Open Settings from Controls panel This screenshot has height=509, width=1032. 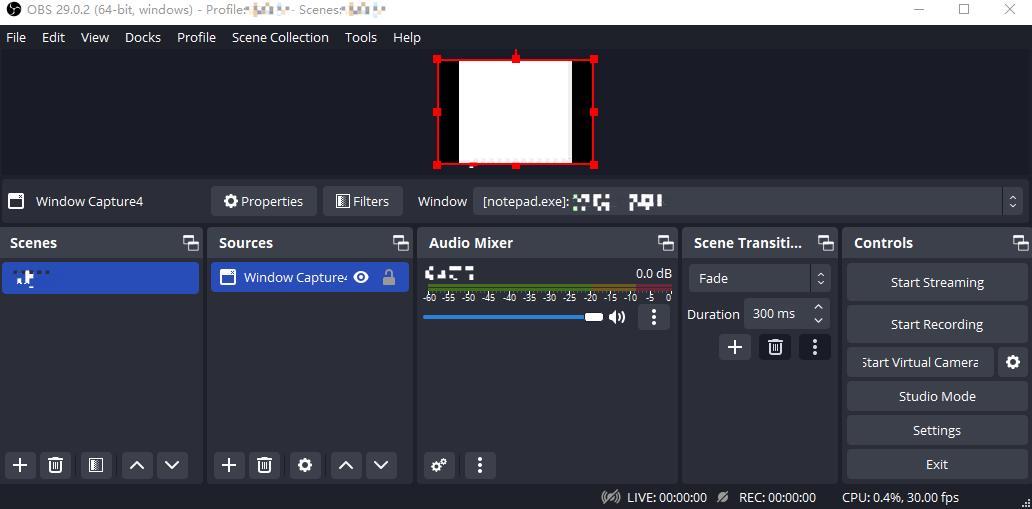[x=937, y=431]
